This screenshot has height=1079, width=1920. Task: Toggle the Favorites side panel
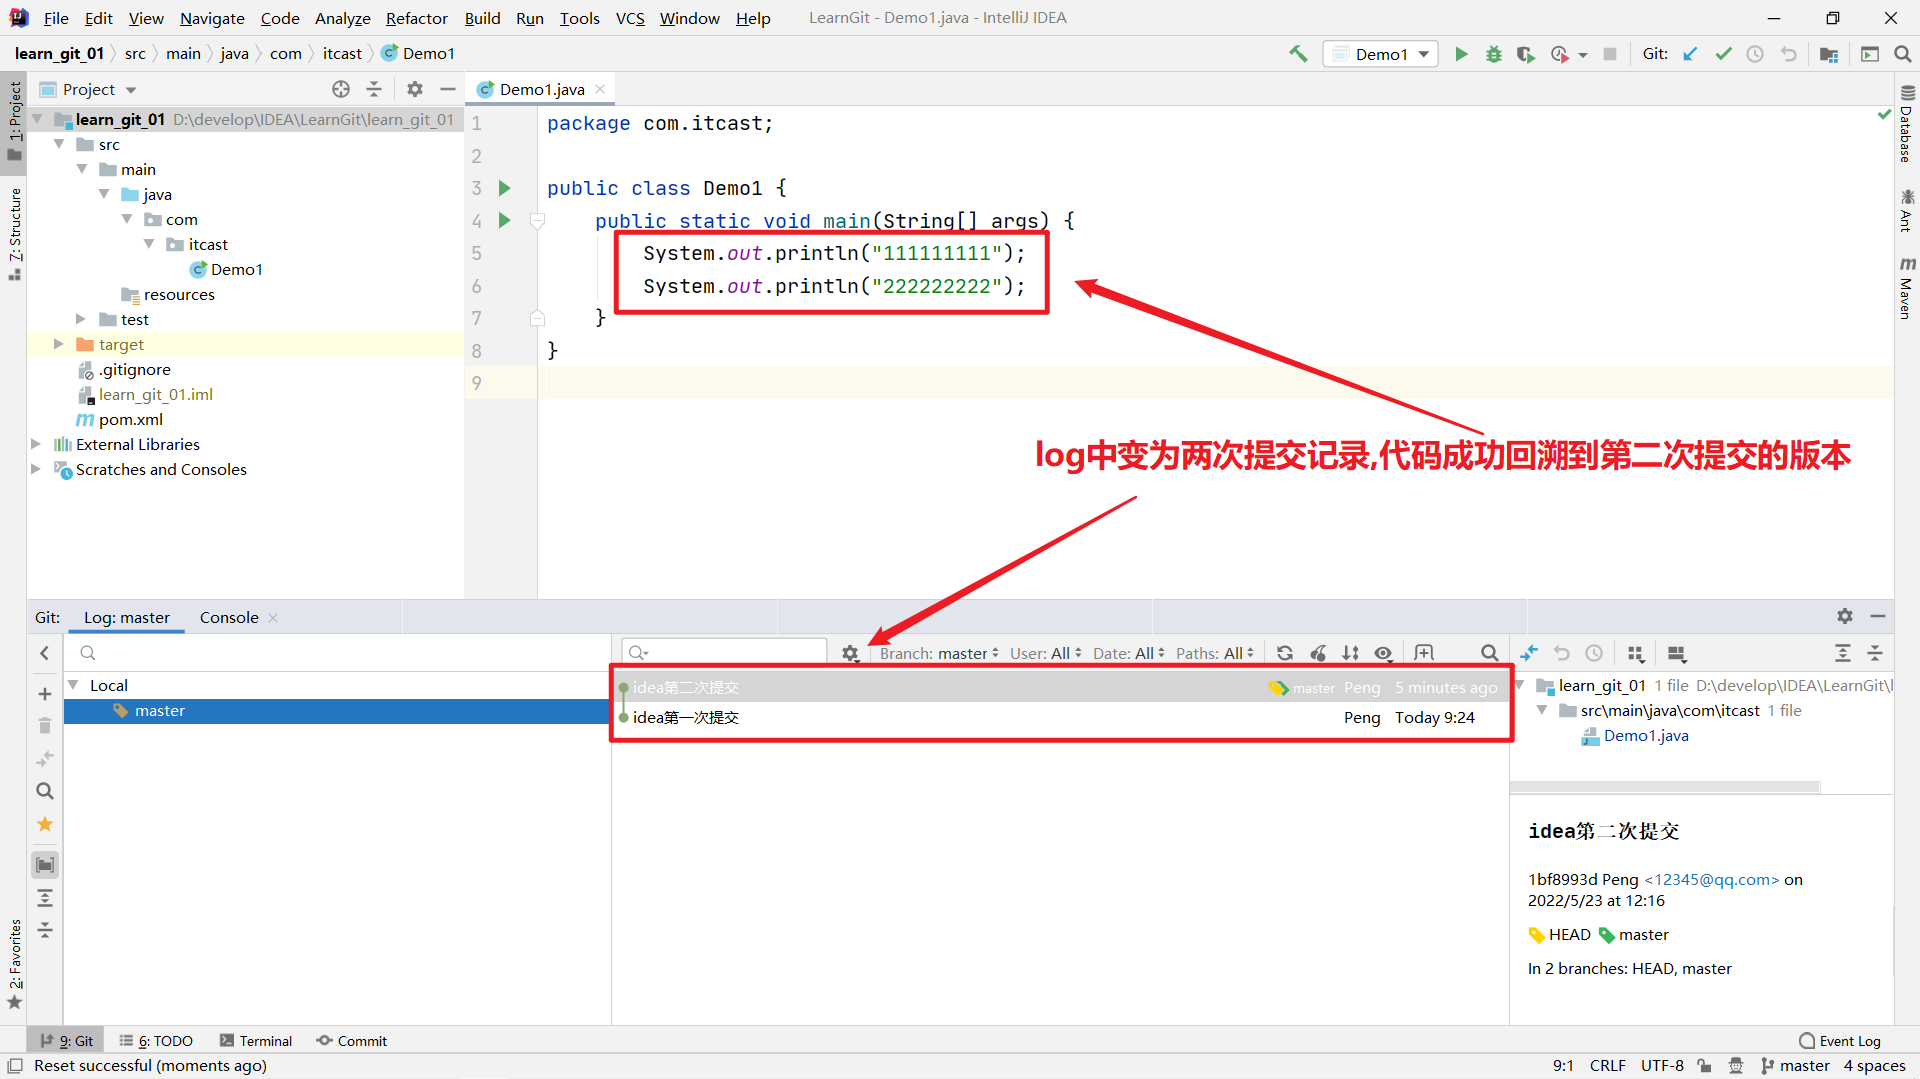coord(15,964)
